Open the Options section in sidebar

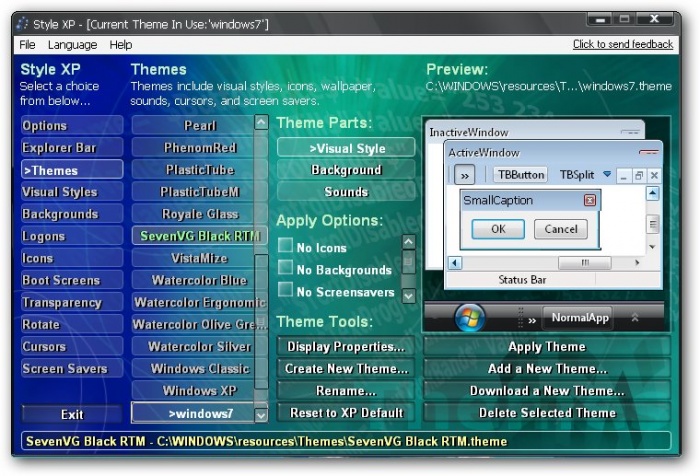(72, 125)
